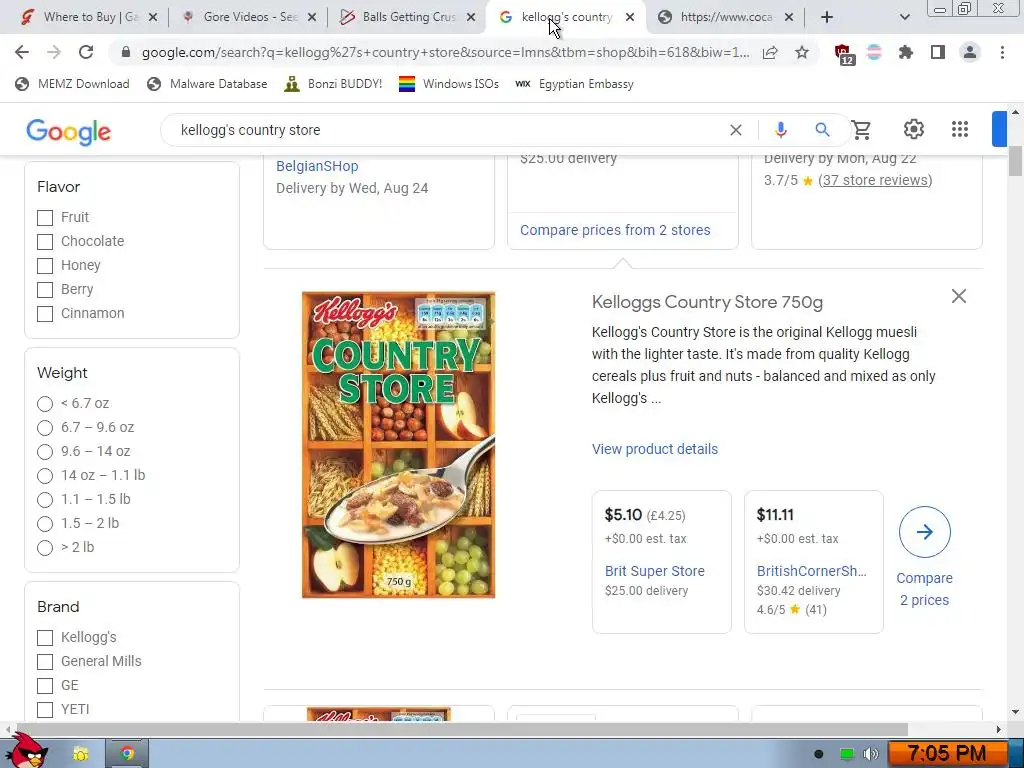Select weight over 2 lb

click(x=45, y=548)
